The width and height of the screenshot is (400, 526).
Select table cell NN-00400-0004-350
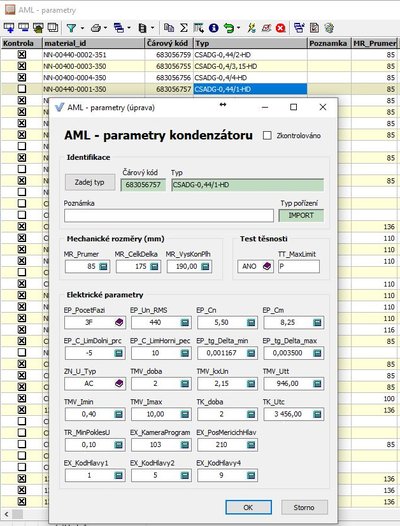[94, 77]
